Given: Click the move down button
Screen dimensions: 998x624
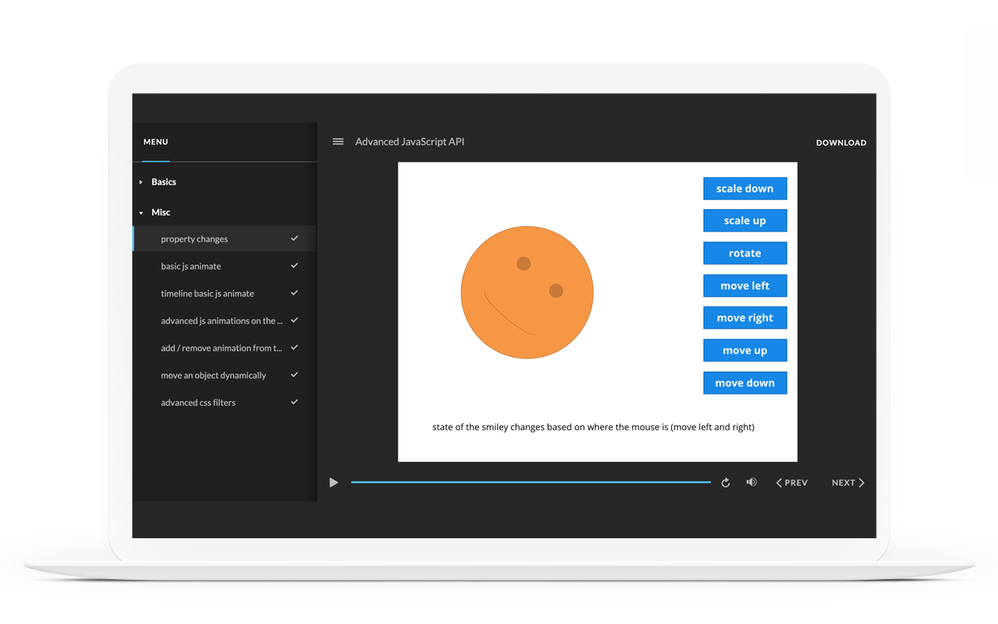Looking at the screenshot, I should (x=745, y=383).
